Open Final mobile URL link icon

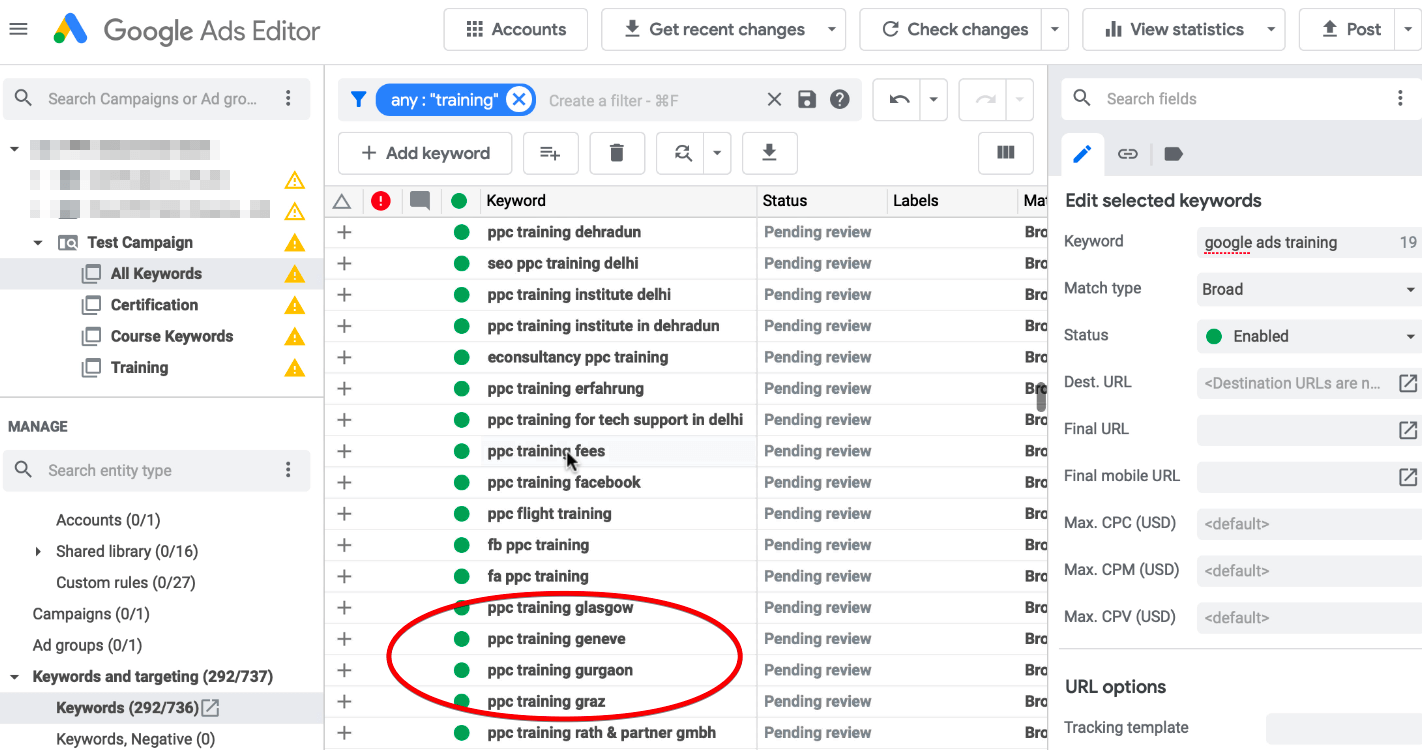tap(1408, 477)
